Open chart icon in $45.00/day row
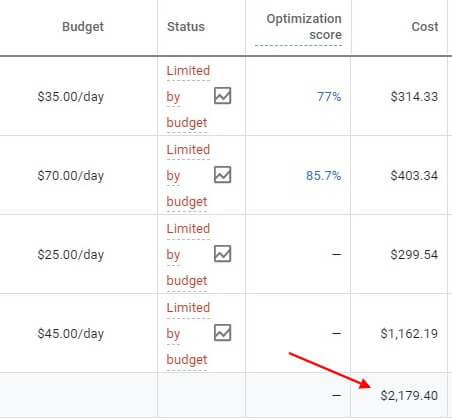Image resolution: width=452 pixels, height=418 pixels. (x=222, y=333)
